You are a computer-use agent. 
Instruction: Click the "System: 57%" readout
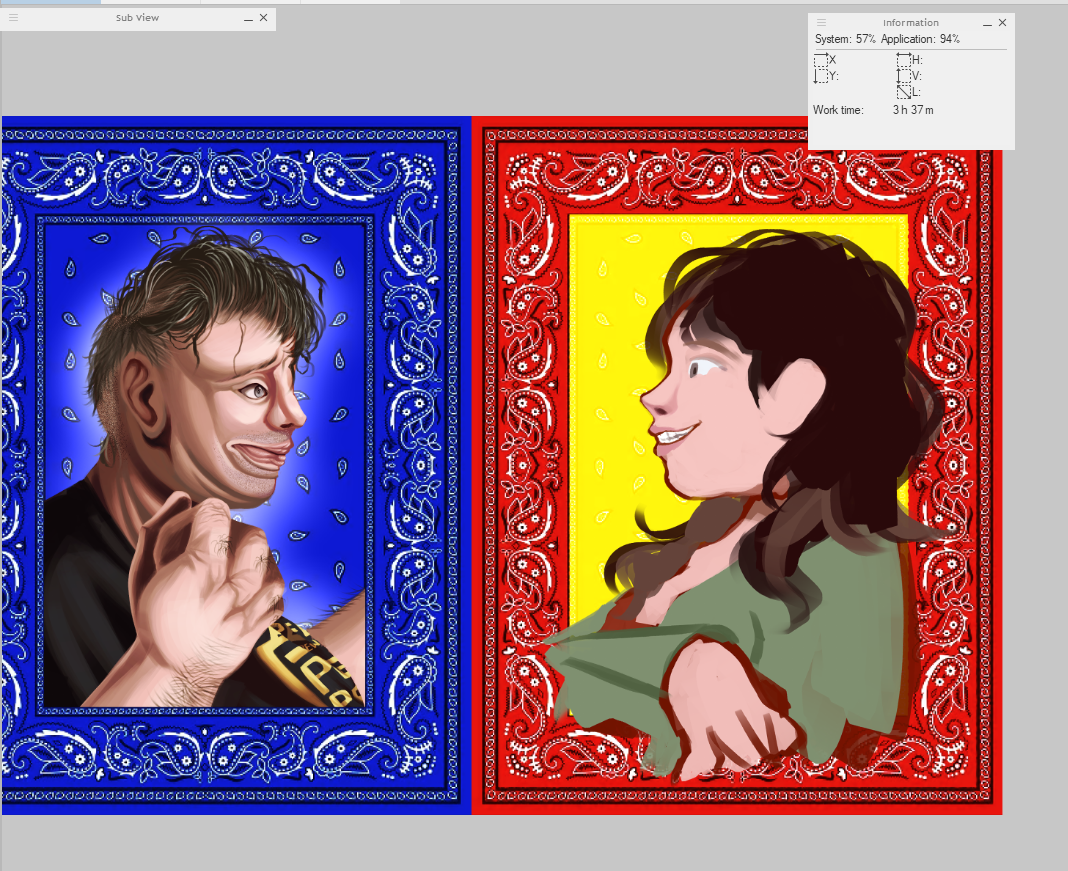point(845,39)
